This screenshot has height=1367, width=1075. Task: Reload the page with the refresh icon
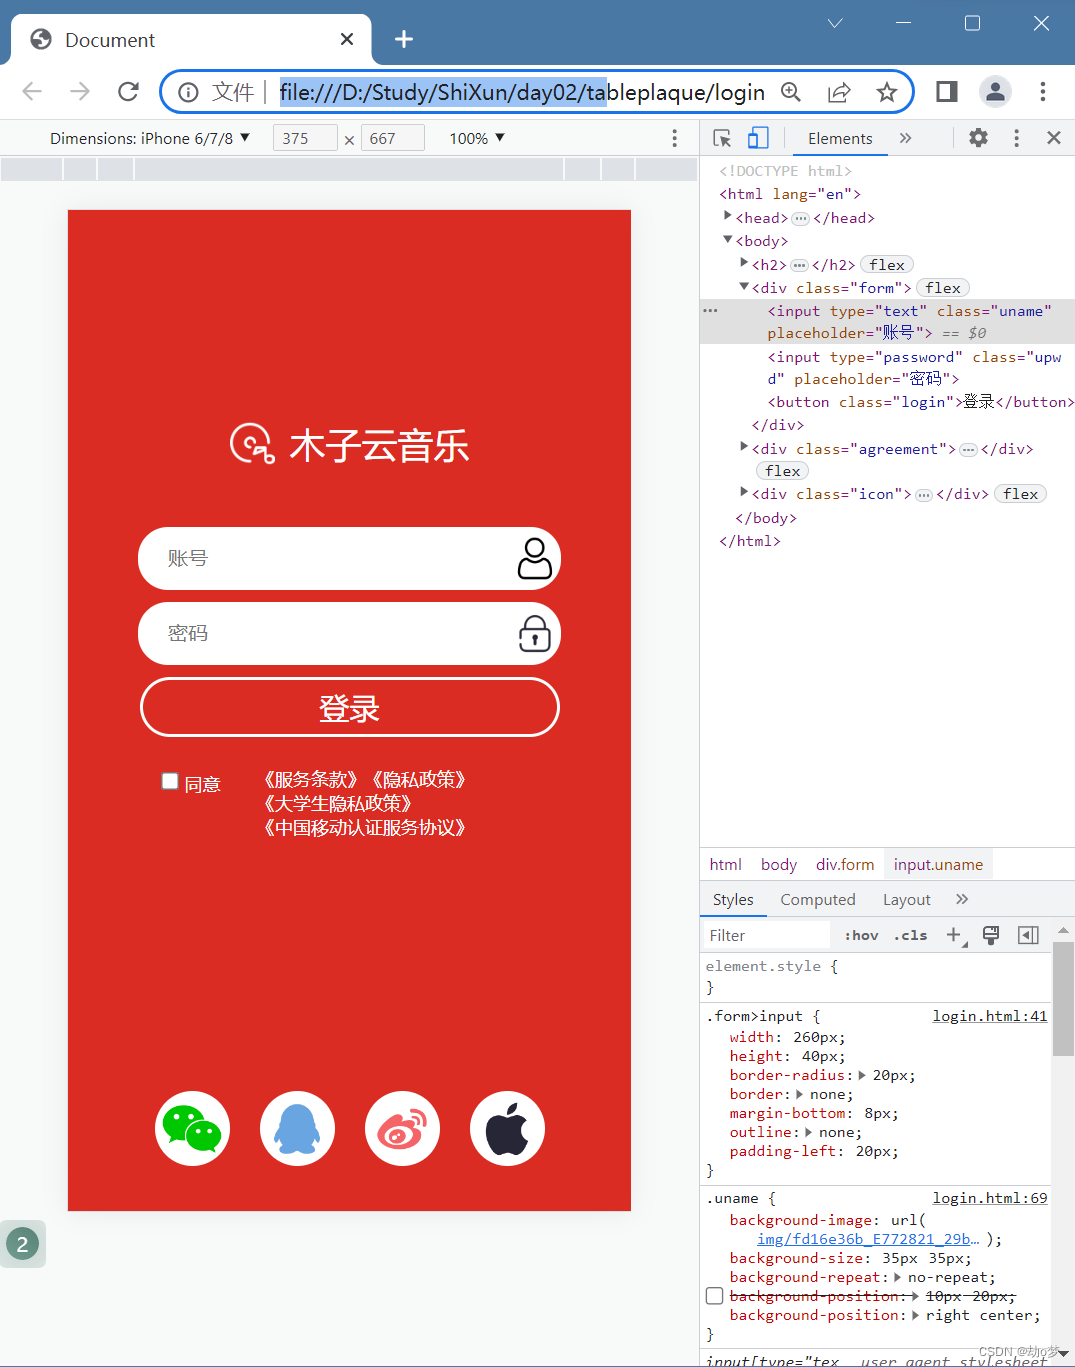point(128,91)
